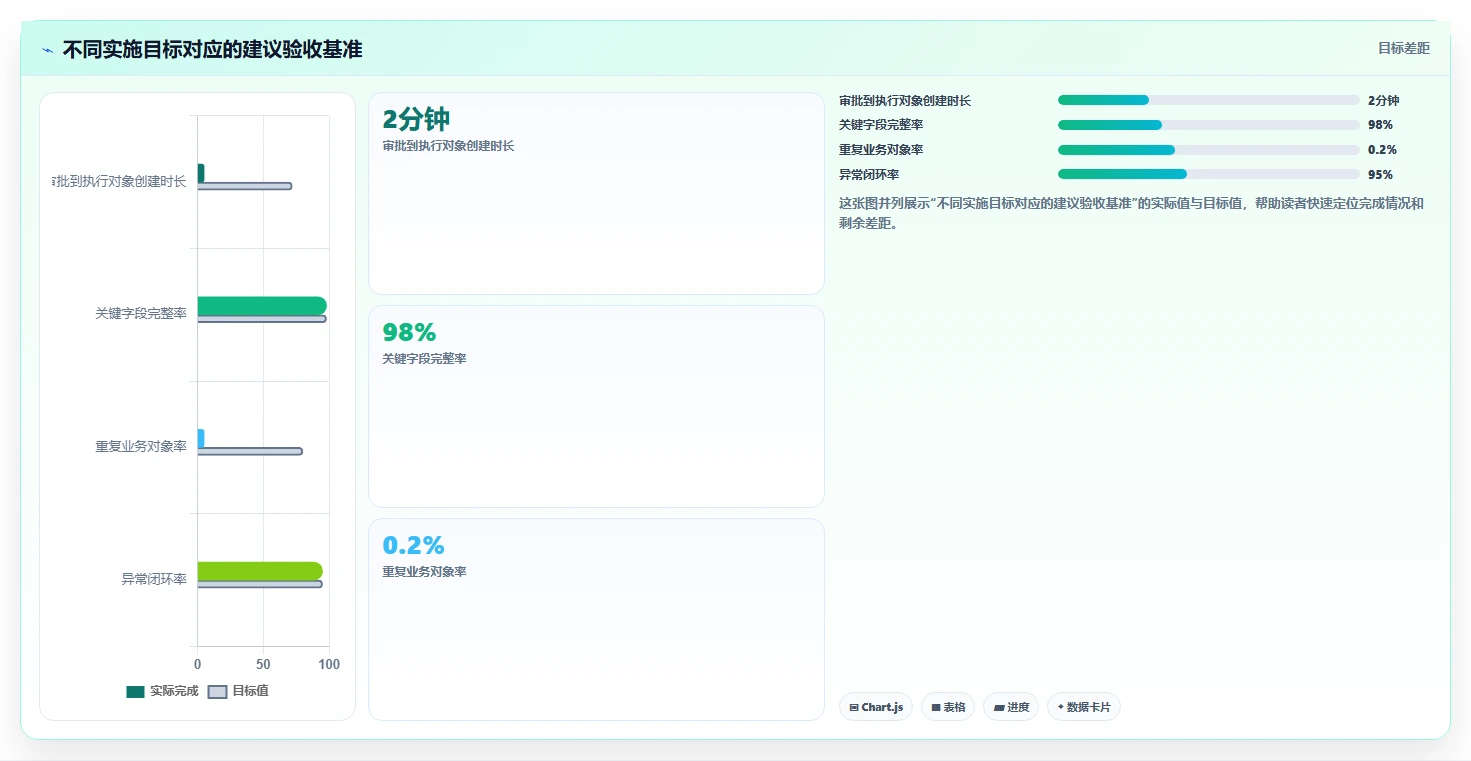Click the icon in the Chart.js tag
Image resolution: width=1471 pixels, height=761 pixels.
coord(854,707)
